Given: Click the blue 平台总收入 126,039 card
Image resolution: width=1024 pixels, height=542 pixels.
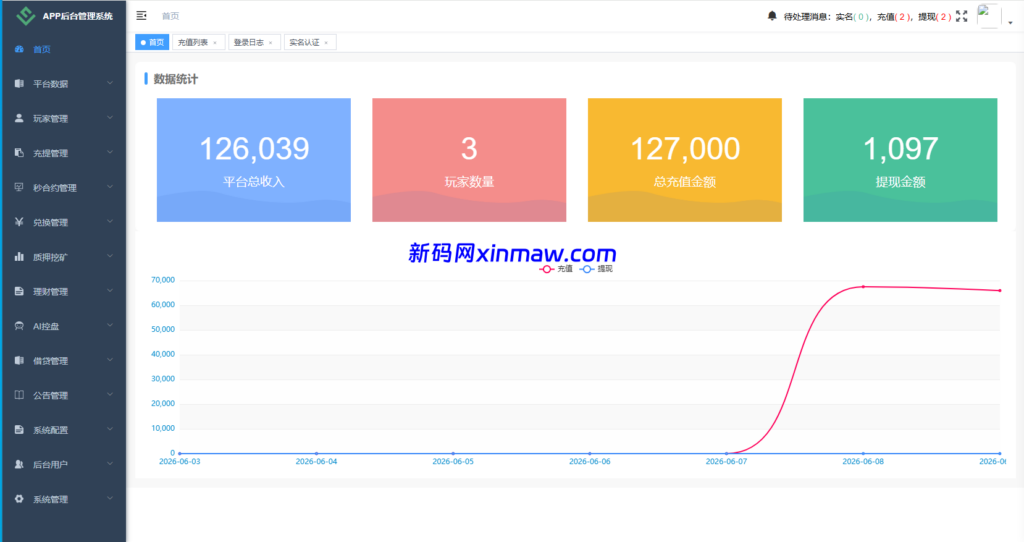Looking at the screenshot, I should (253, 160).
